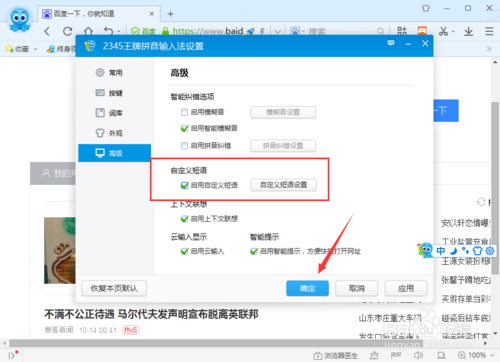Click the browser undo/restore icon
Viewport: 500px width, 362px height.
[109, 31]
